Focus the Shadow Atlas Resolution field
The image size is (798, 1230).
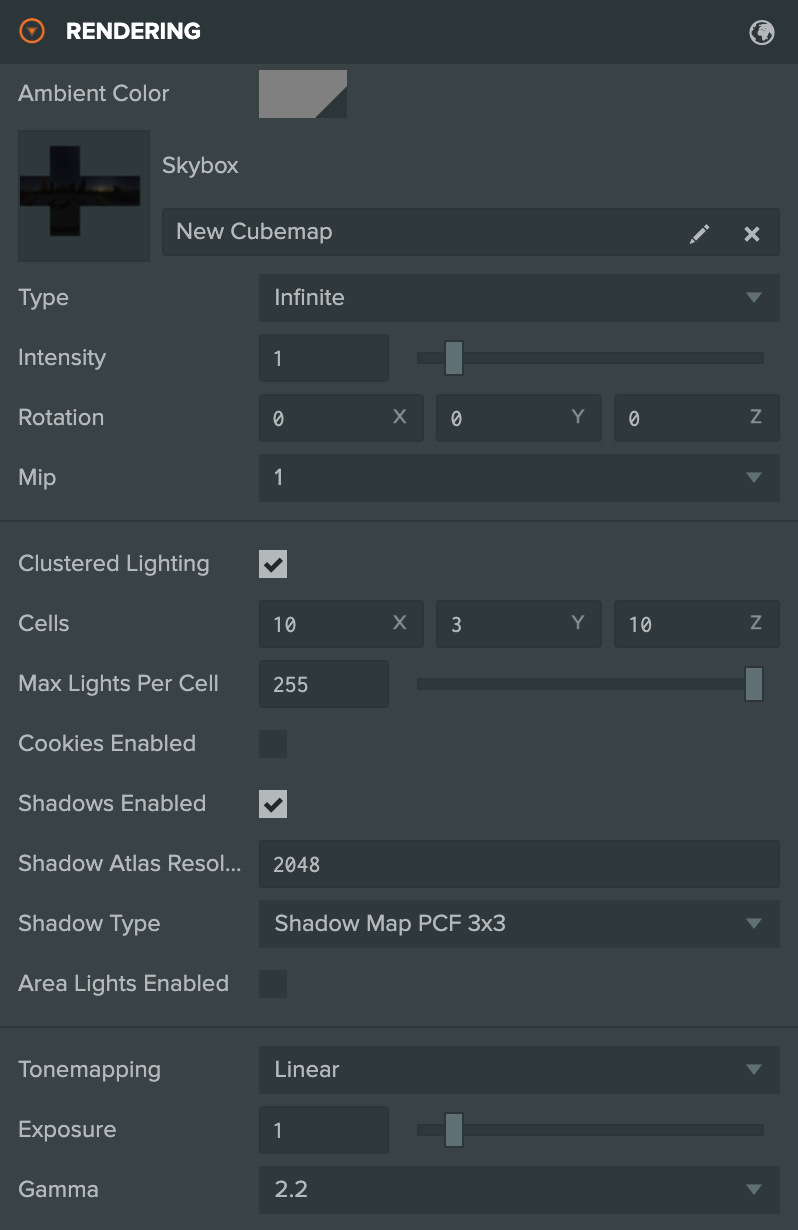pyautogui.click(x=519, y=864)
